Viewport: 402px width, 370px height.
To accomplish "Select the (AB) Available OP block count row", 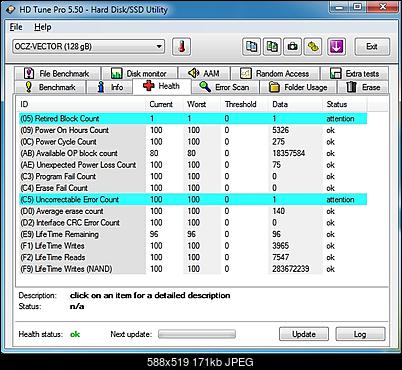I will (x=193, y=153).
